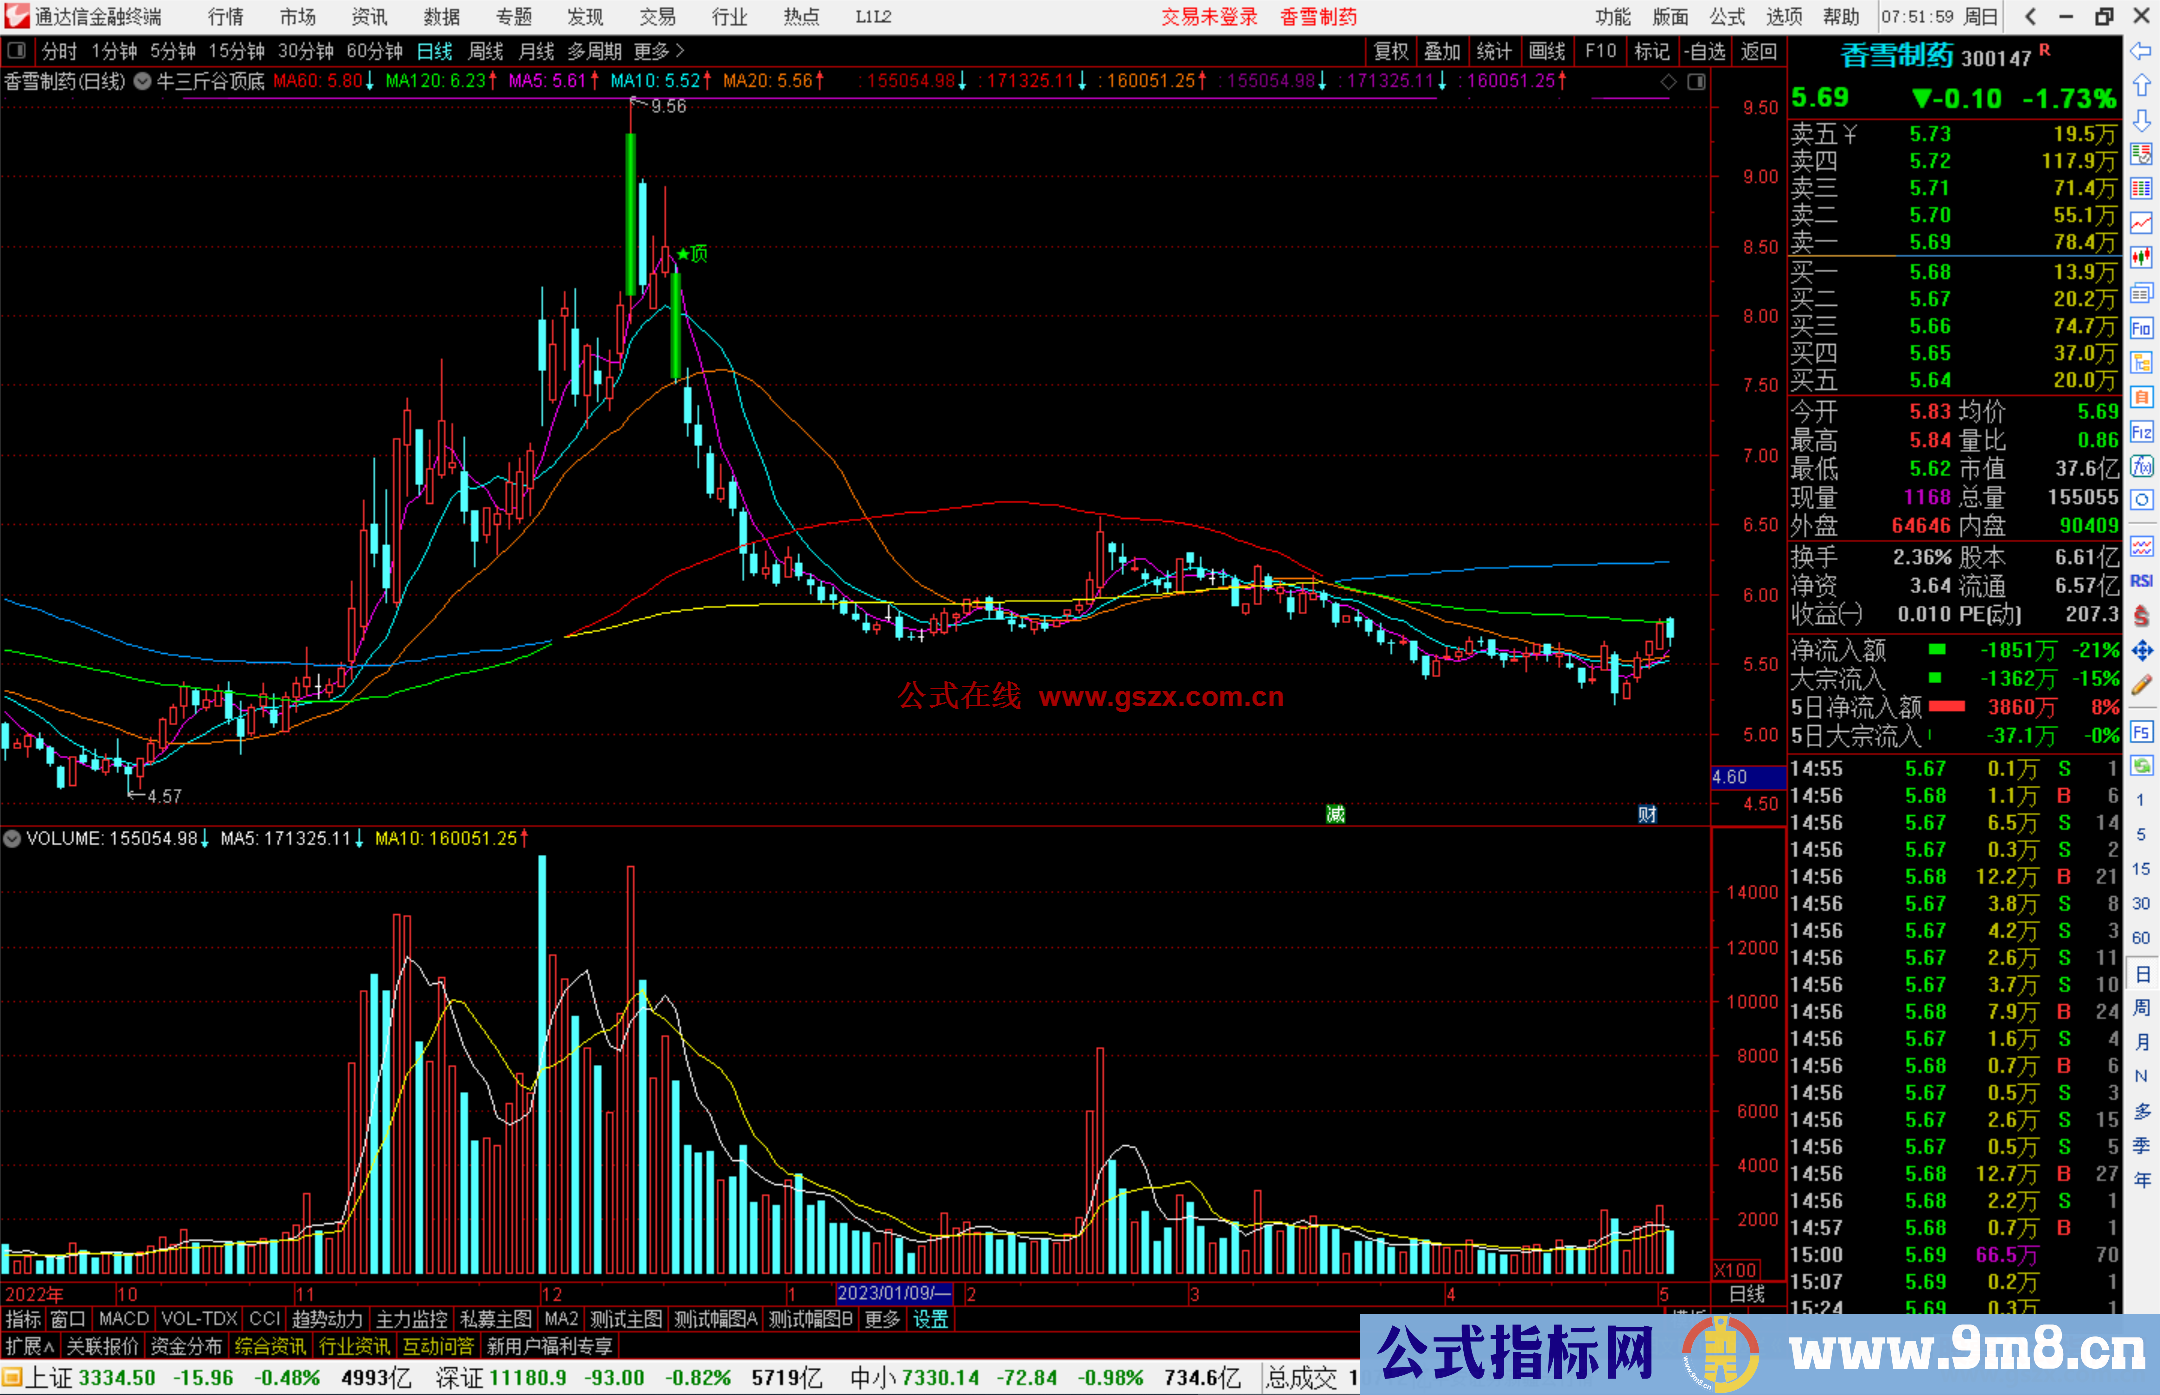Click the blue four-way move arrows icon

tap(2141, 651)
